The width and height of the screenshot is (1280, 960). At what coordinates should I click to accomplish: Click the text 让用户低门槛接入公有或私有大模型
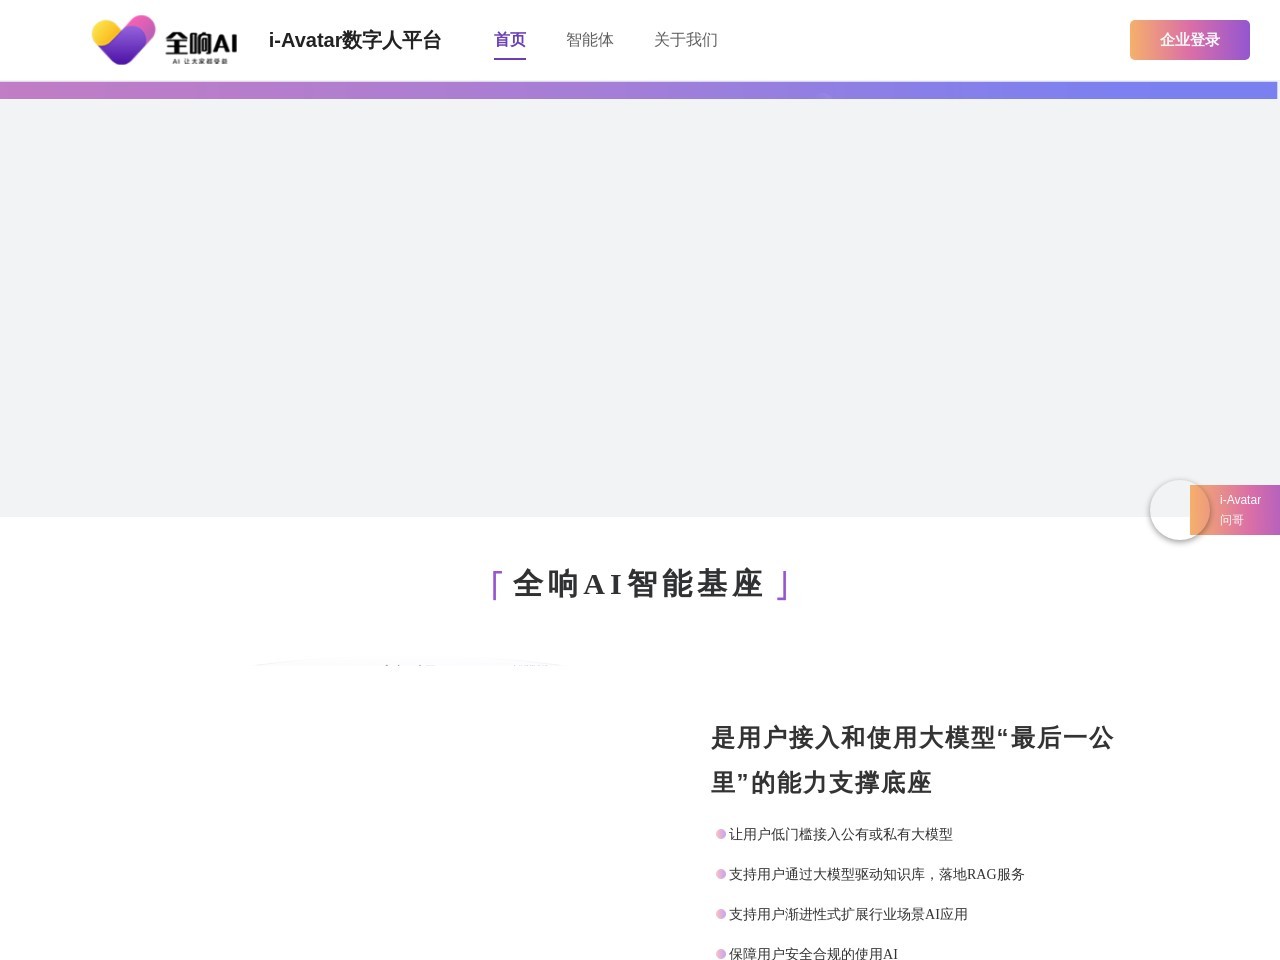click(840, 834)
